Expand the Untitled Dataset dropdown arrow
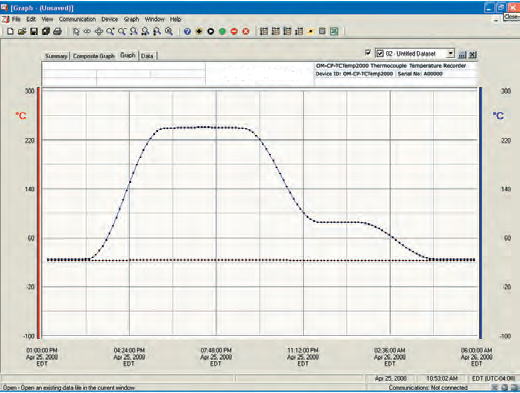Image resolution: width=520 pixels, height=393 pixels. [x=450, y=53]
